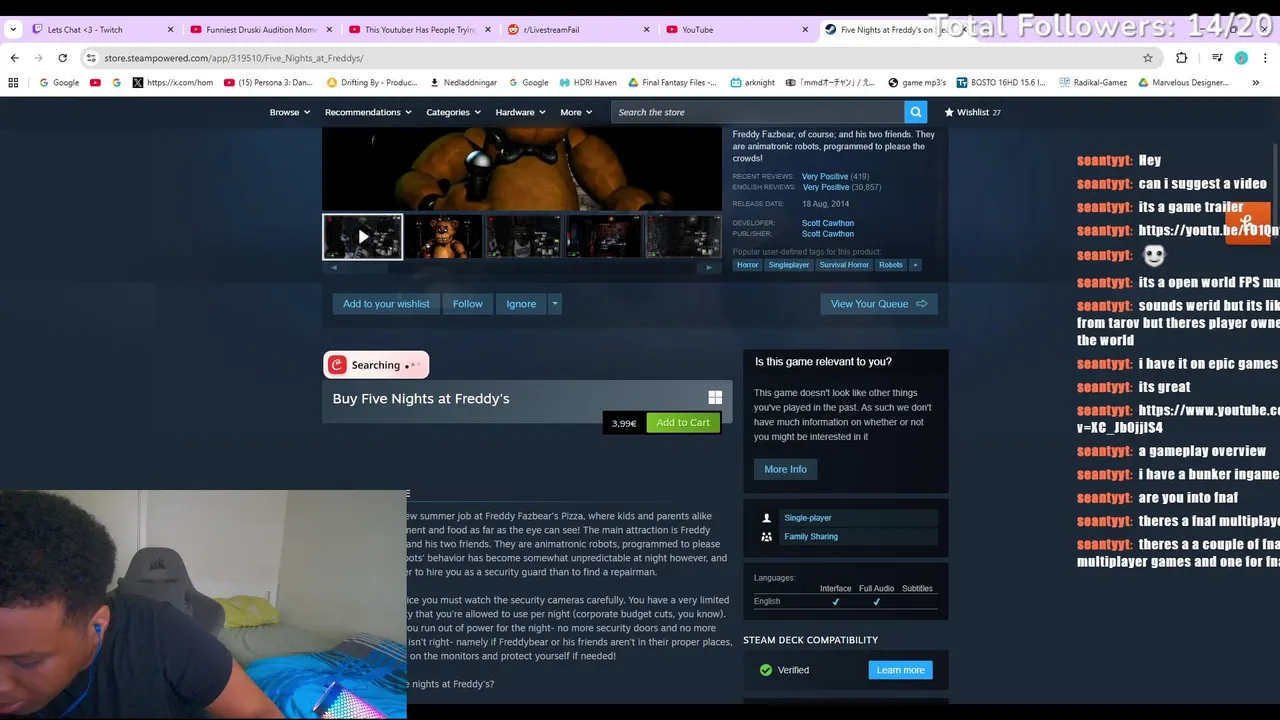This screenshot has height=720, width=1280.
Task: Switch to the This Youtuber Has People tab
Action: coord(419,29)
